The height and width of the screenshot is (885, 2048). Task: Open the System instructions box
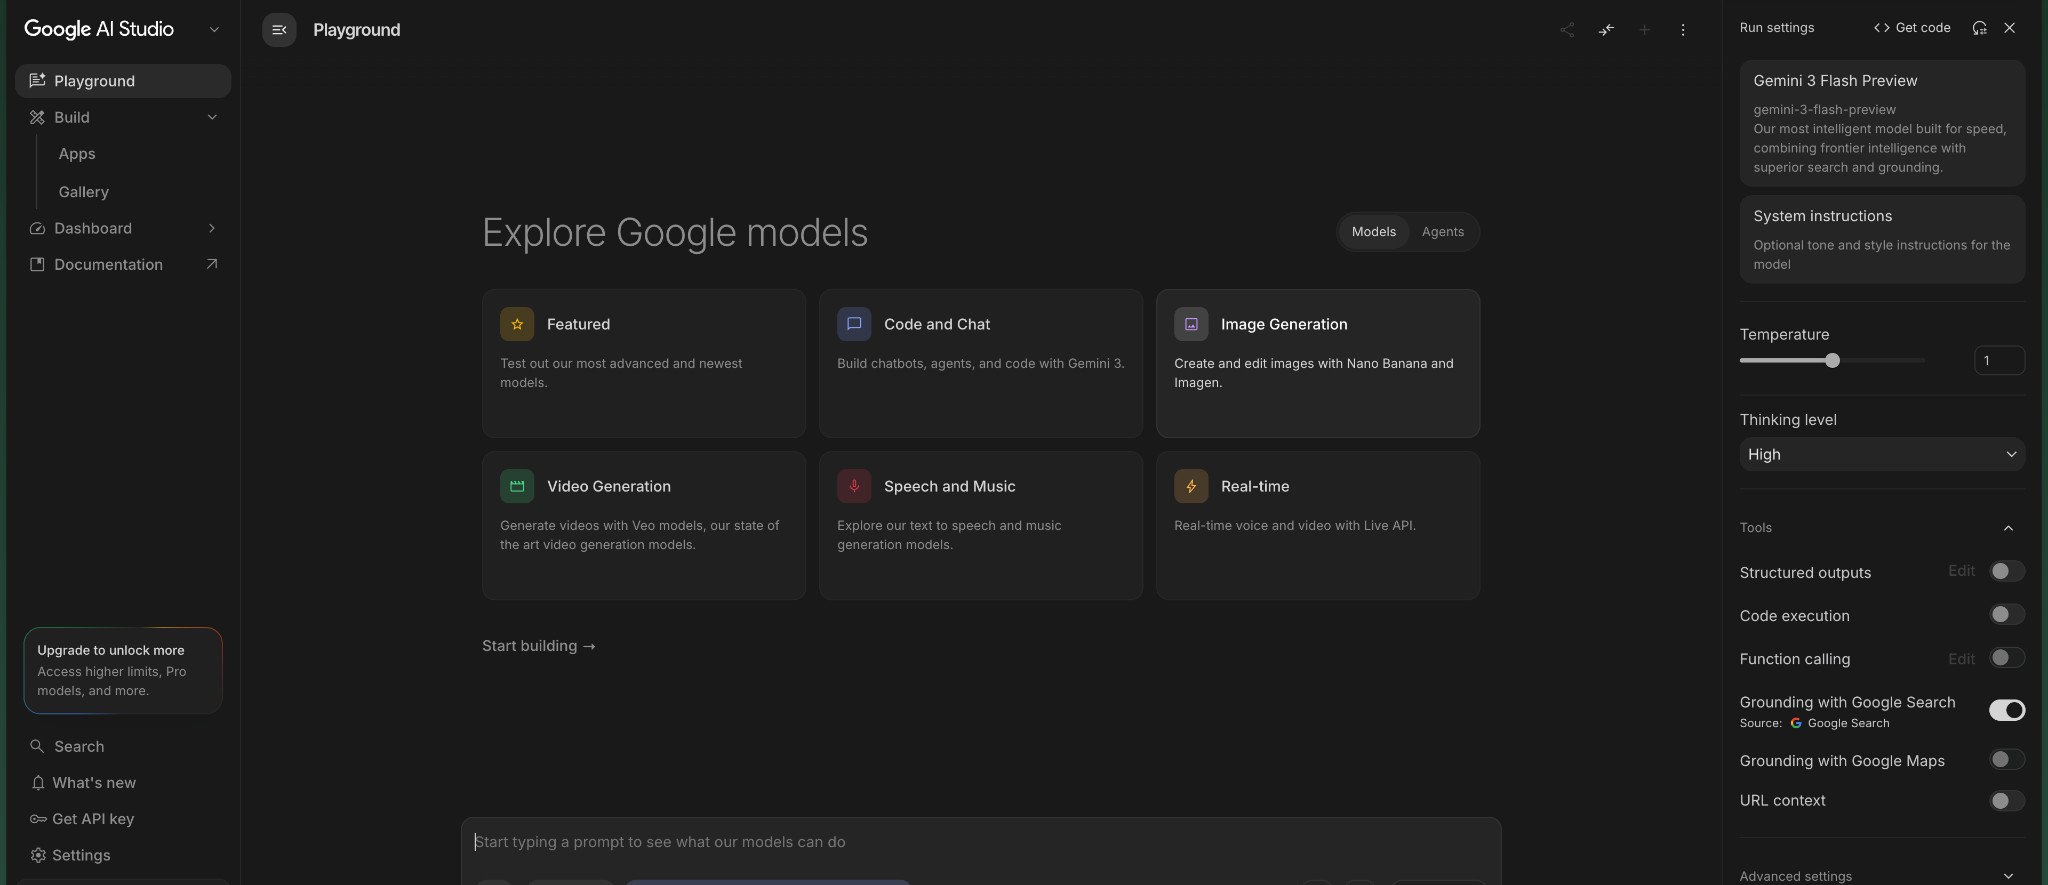click(1882, 239)
